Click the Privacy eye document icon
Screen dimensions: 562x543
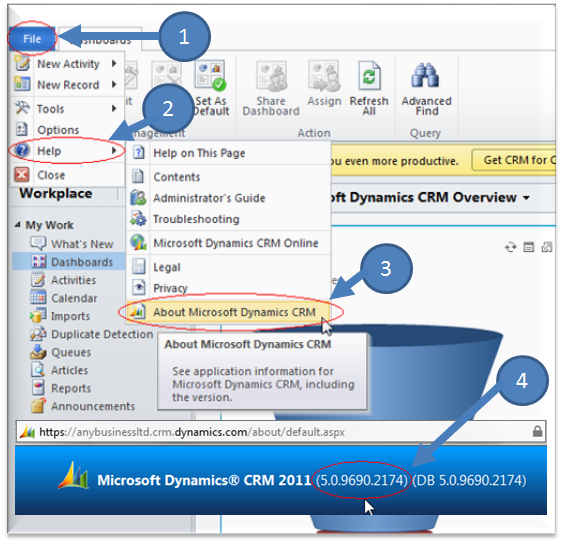[x=138, y=287]
